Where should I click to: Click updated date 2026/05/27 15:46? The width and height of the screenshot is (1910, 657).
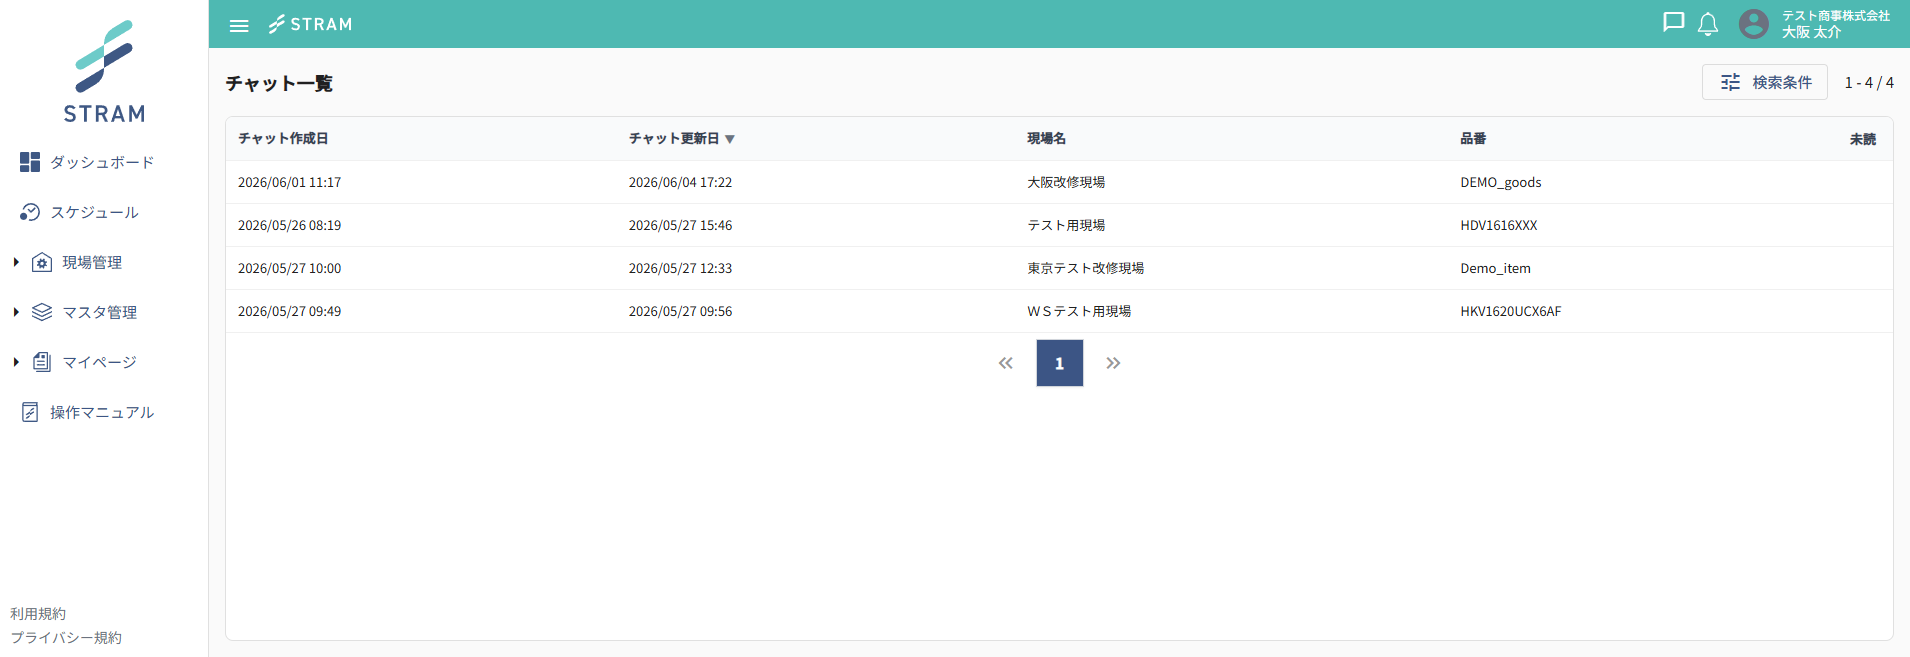point(680,225)
